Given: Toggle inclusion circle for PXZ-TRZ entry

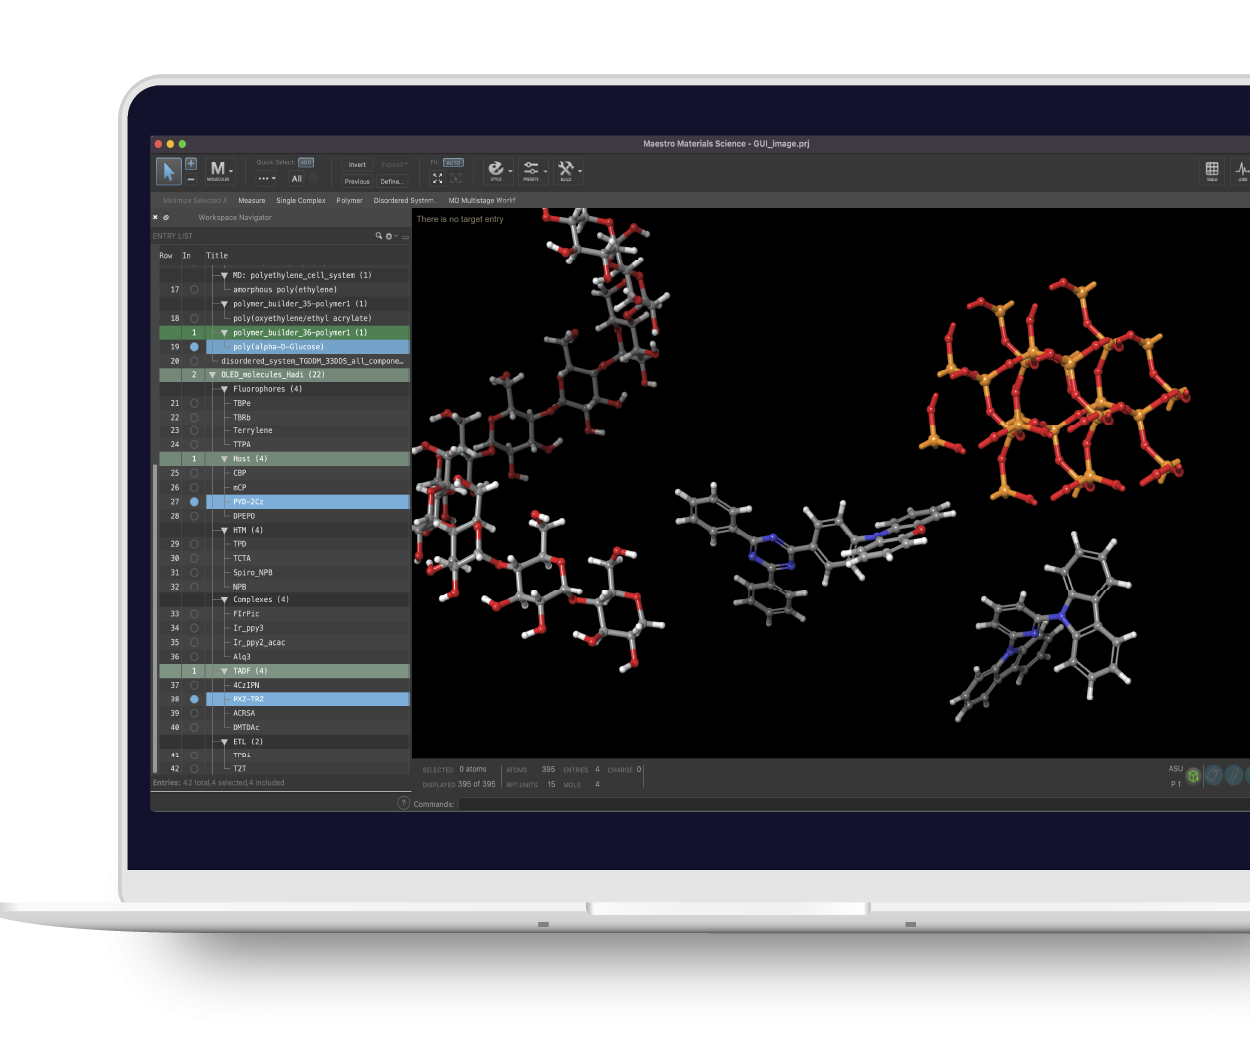Looking at the screenshot, I should pos(194,699).
